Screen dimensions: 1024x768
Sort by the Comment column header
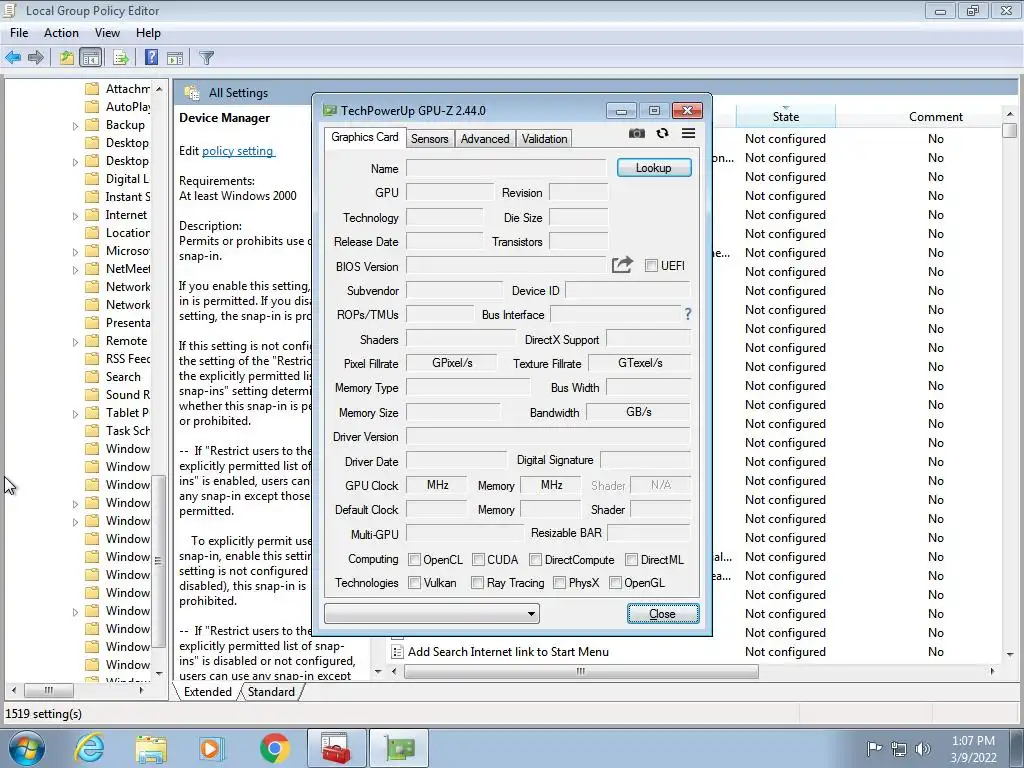pos(936,116)
